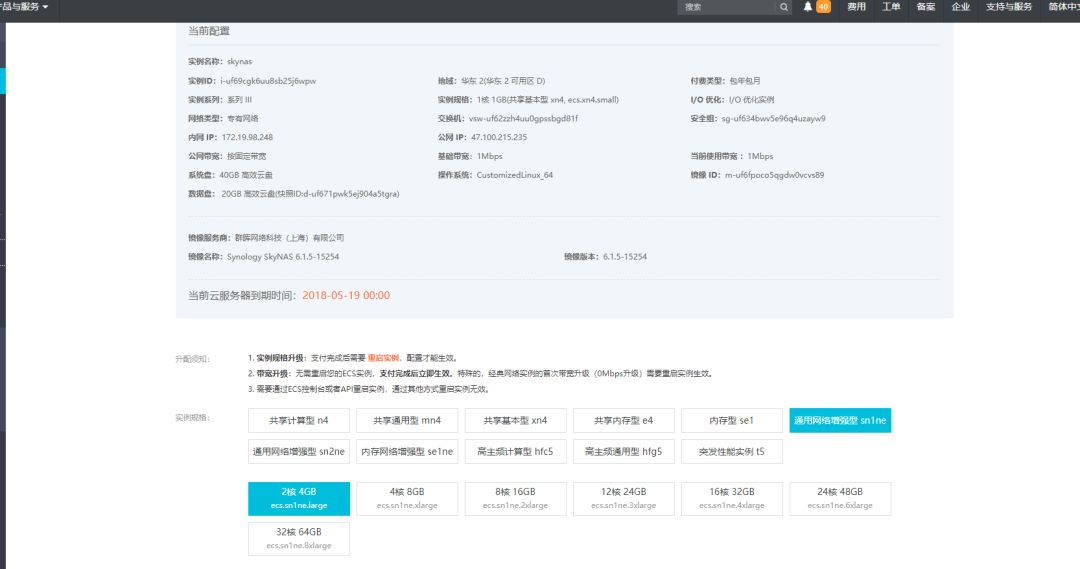Open the 简体中文 language menu

pos(1064,7)
